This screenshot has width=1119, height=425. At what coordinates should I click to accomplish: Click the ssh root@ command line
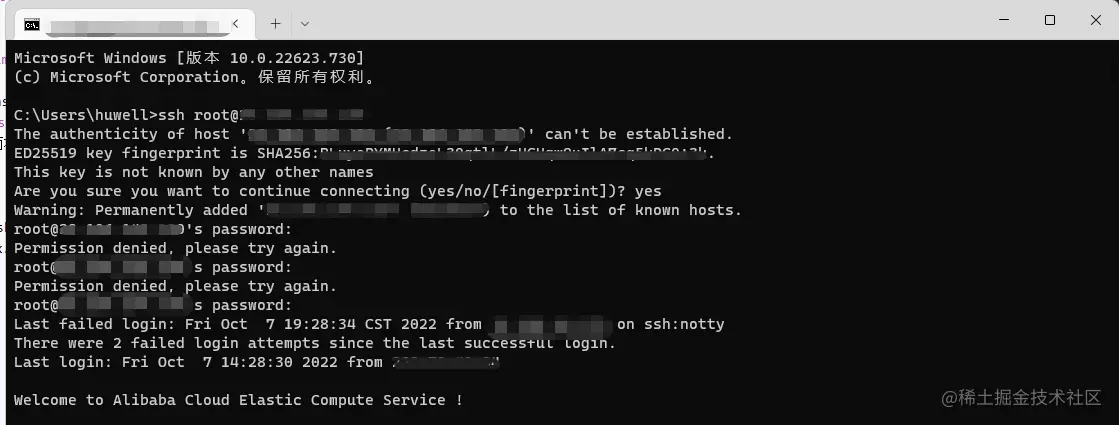(130, 115)
